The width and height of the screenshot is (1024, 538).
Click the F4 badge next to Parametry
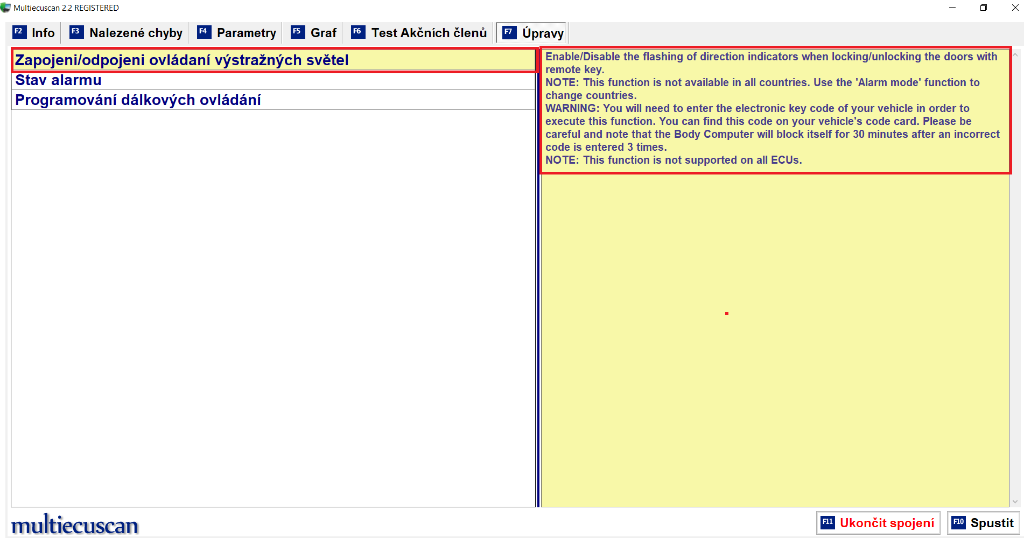pyautogui.click(x=204, y=32)
